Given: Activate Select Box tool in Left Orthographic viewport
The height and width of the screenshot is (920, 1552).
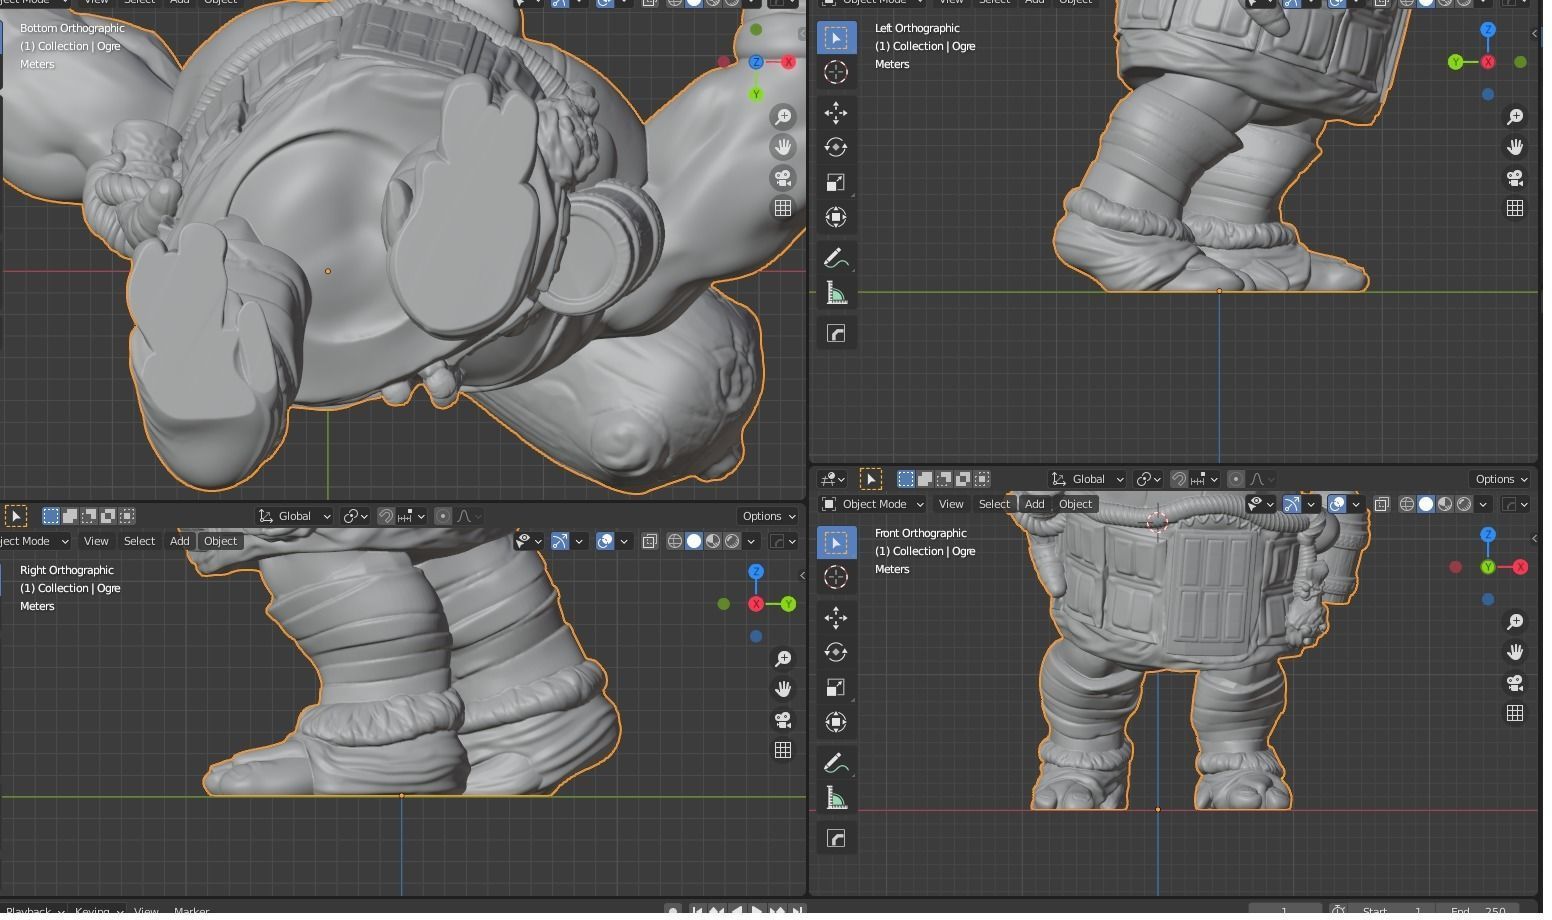Looking at the screenshot, I should pos(836,38).
